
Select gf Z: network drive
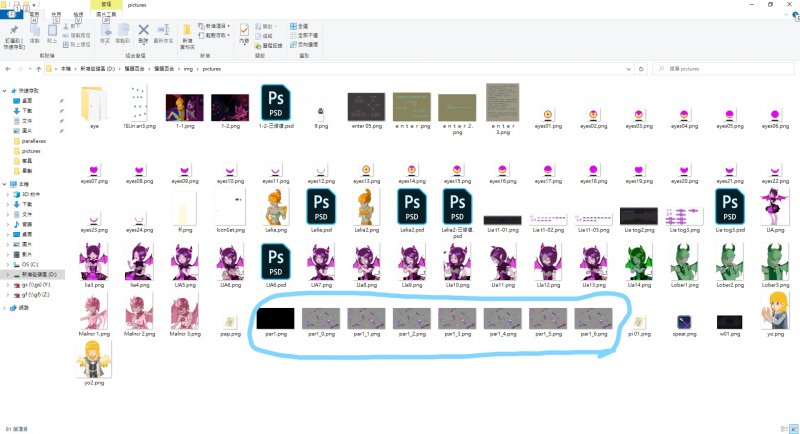[x=35, y=295]
